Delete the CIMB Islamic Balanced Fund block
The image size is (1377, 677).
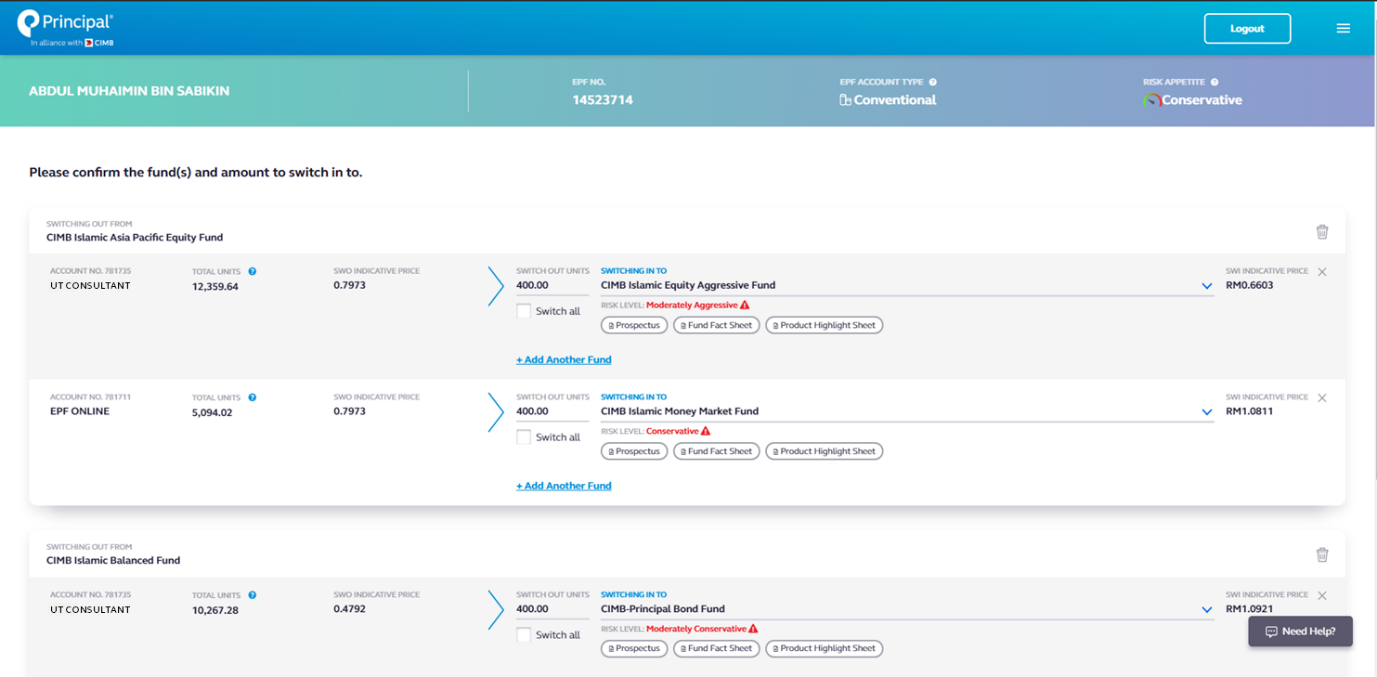click(x=1322, y=555)
